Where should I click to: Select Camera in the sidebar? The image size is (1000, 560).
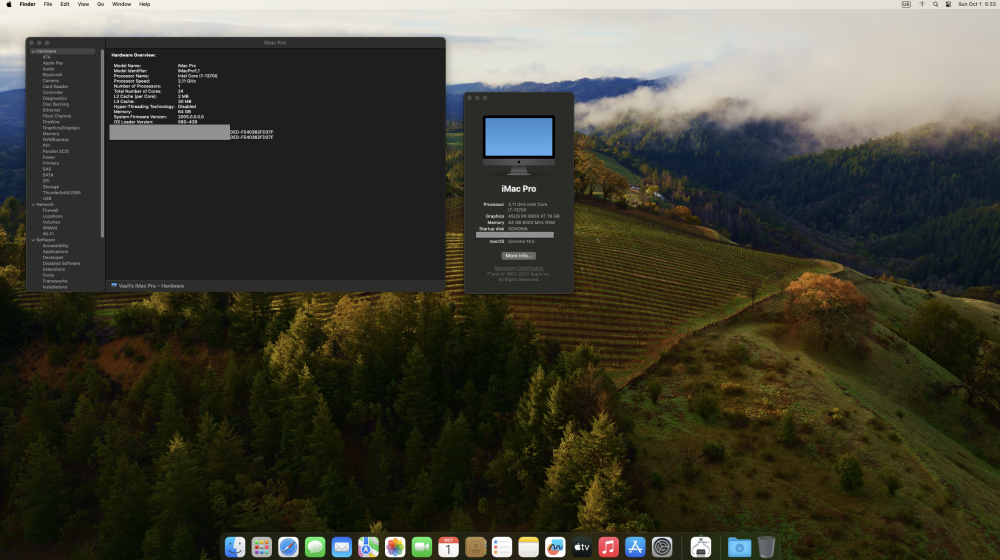tap(50, 80)
